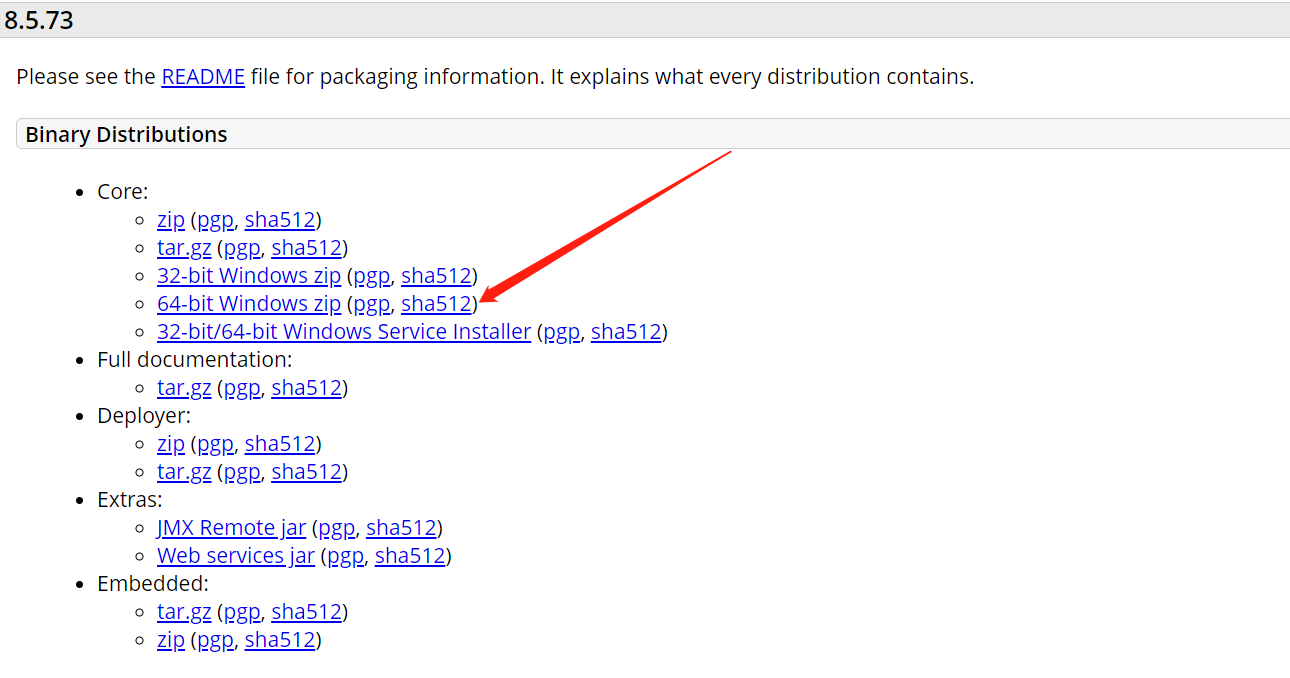1290x678 pixels.
Task: Open sha512 link for 64-bit Windows zip
Action: click(x=436, y=304)
